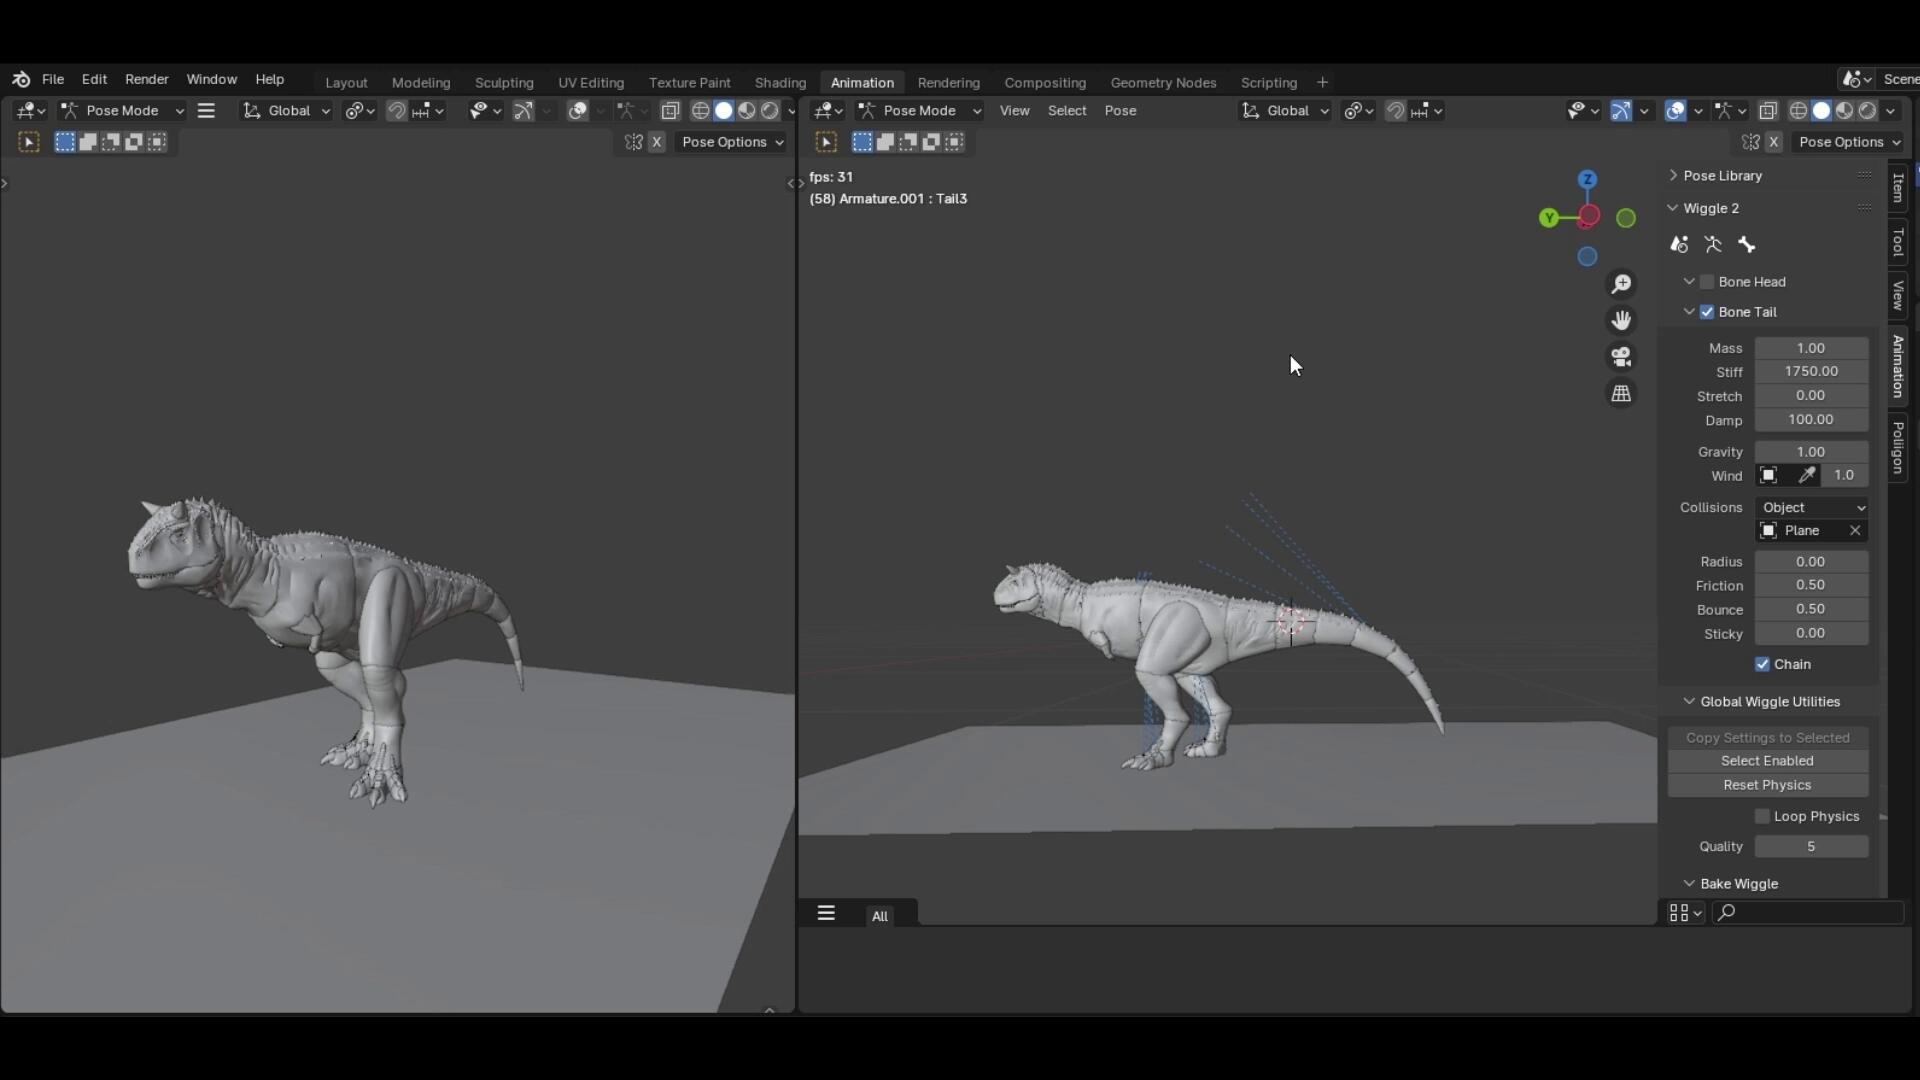
Task: Click the pan hand gizmo icon
Action: pos(1621,320)
